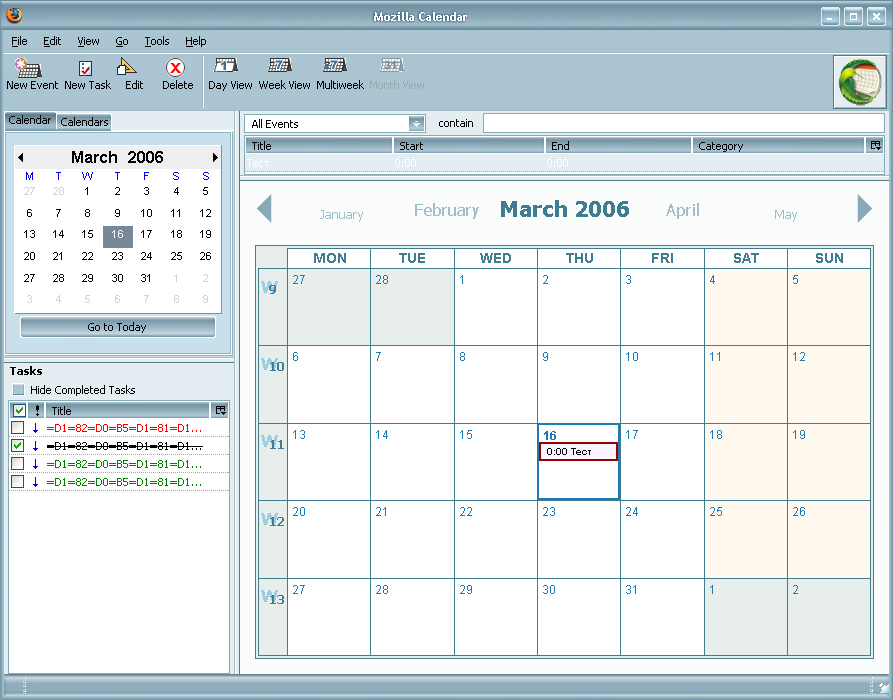
Task: Switch to Day View
Action: (230, 75)
